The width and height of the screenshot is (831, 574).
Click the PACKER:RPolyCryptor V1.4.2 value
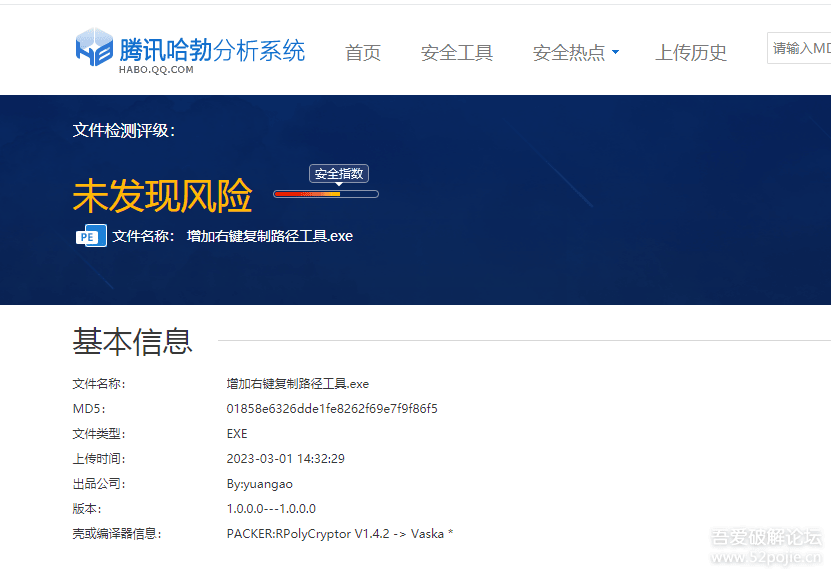click(x=340, y=534)
